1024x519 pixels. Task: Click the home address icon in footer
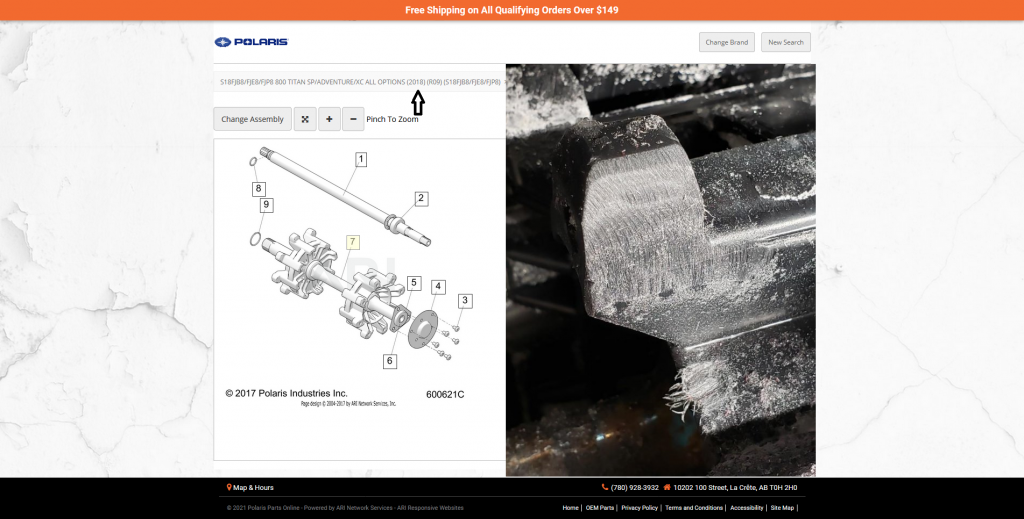(x=667, y=487)
